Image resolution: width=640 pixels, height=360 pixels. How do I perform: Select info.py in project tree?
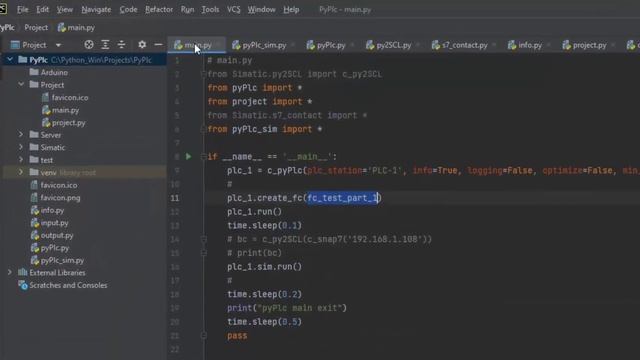coord(52,210)
